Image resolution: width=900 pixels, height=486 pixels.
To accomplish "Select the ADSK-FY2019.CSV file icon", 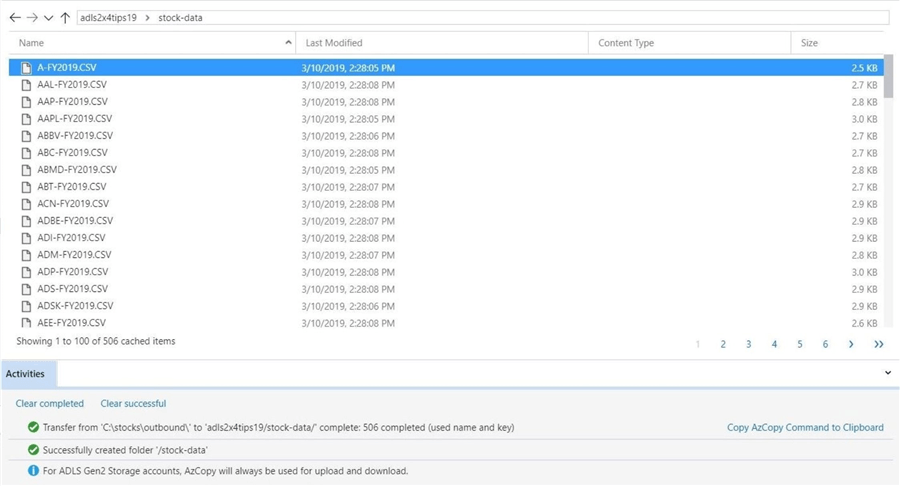I will click(x=26, y=306).
